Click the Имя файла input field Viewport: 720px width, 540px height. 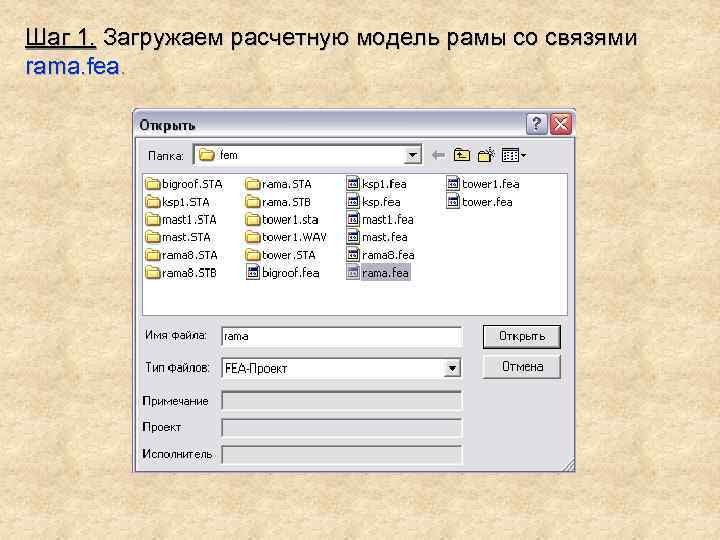(x=341, y=337)
